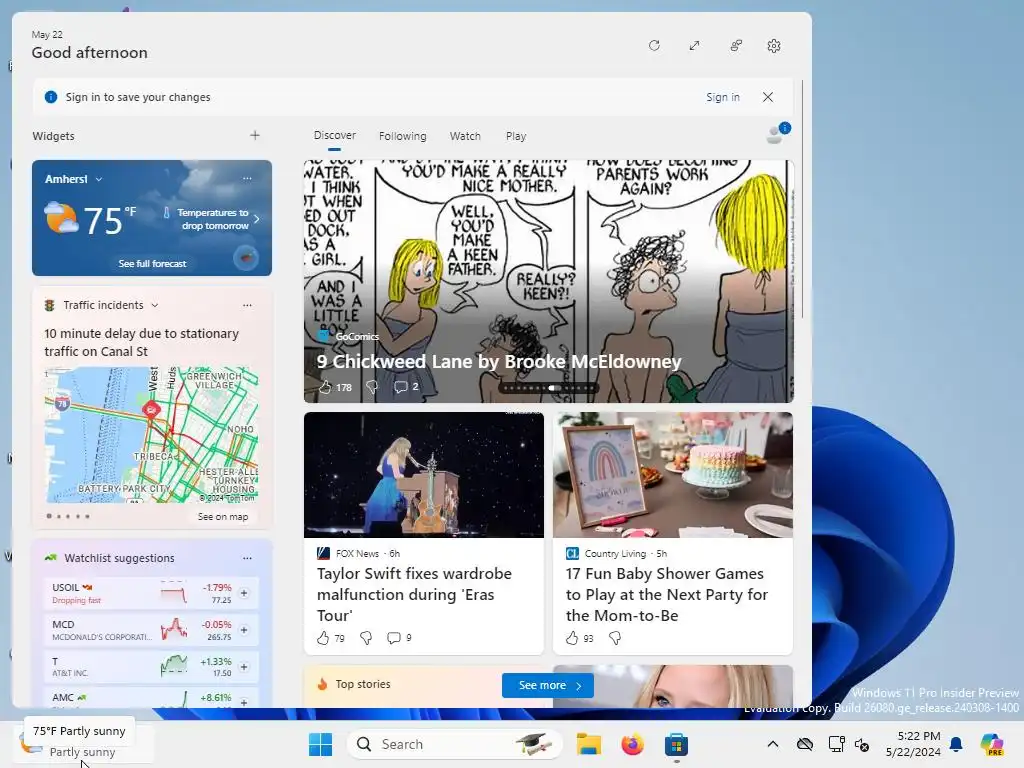Expand the Traffic incidents dropdown
The height and width of the screenshot is (768, 1024).
tap(155, 305)
